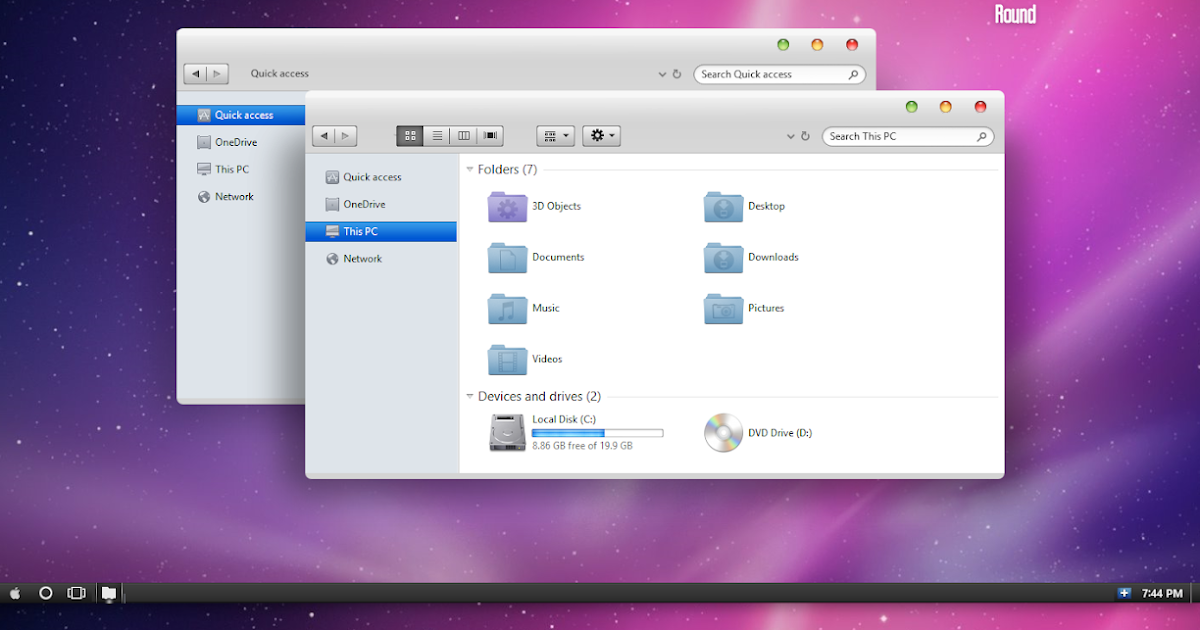Click magnifier in Search Quick access
This screenshot has height=630, width=1200.
coord(853,74)
